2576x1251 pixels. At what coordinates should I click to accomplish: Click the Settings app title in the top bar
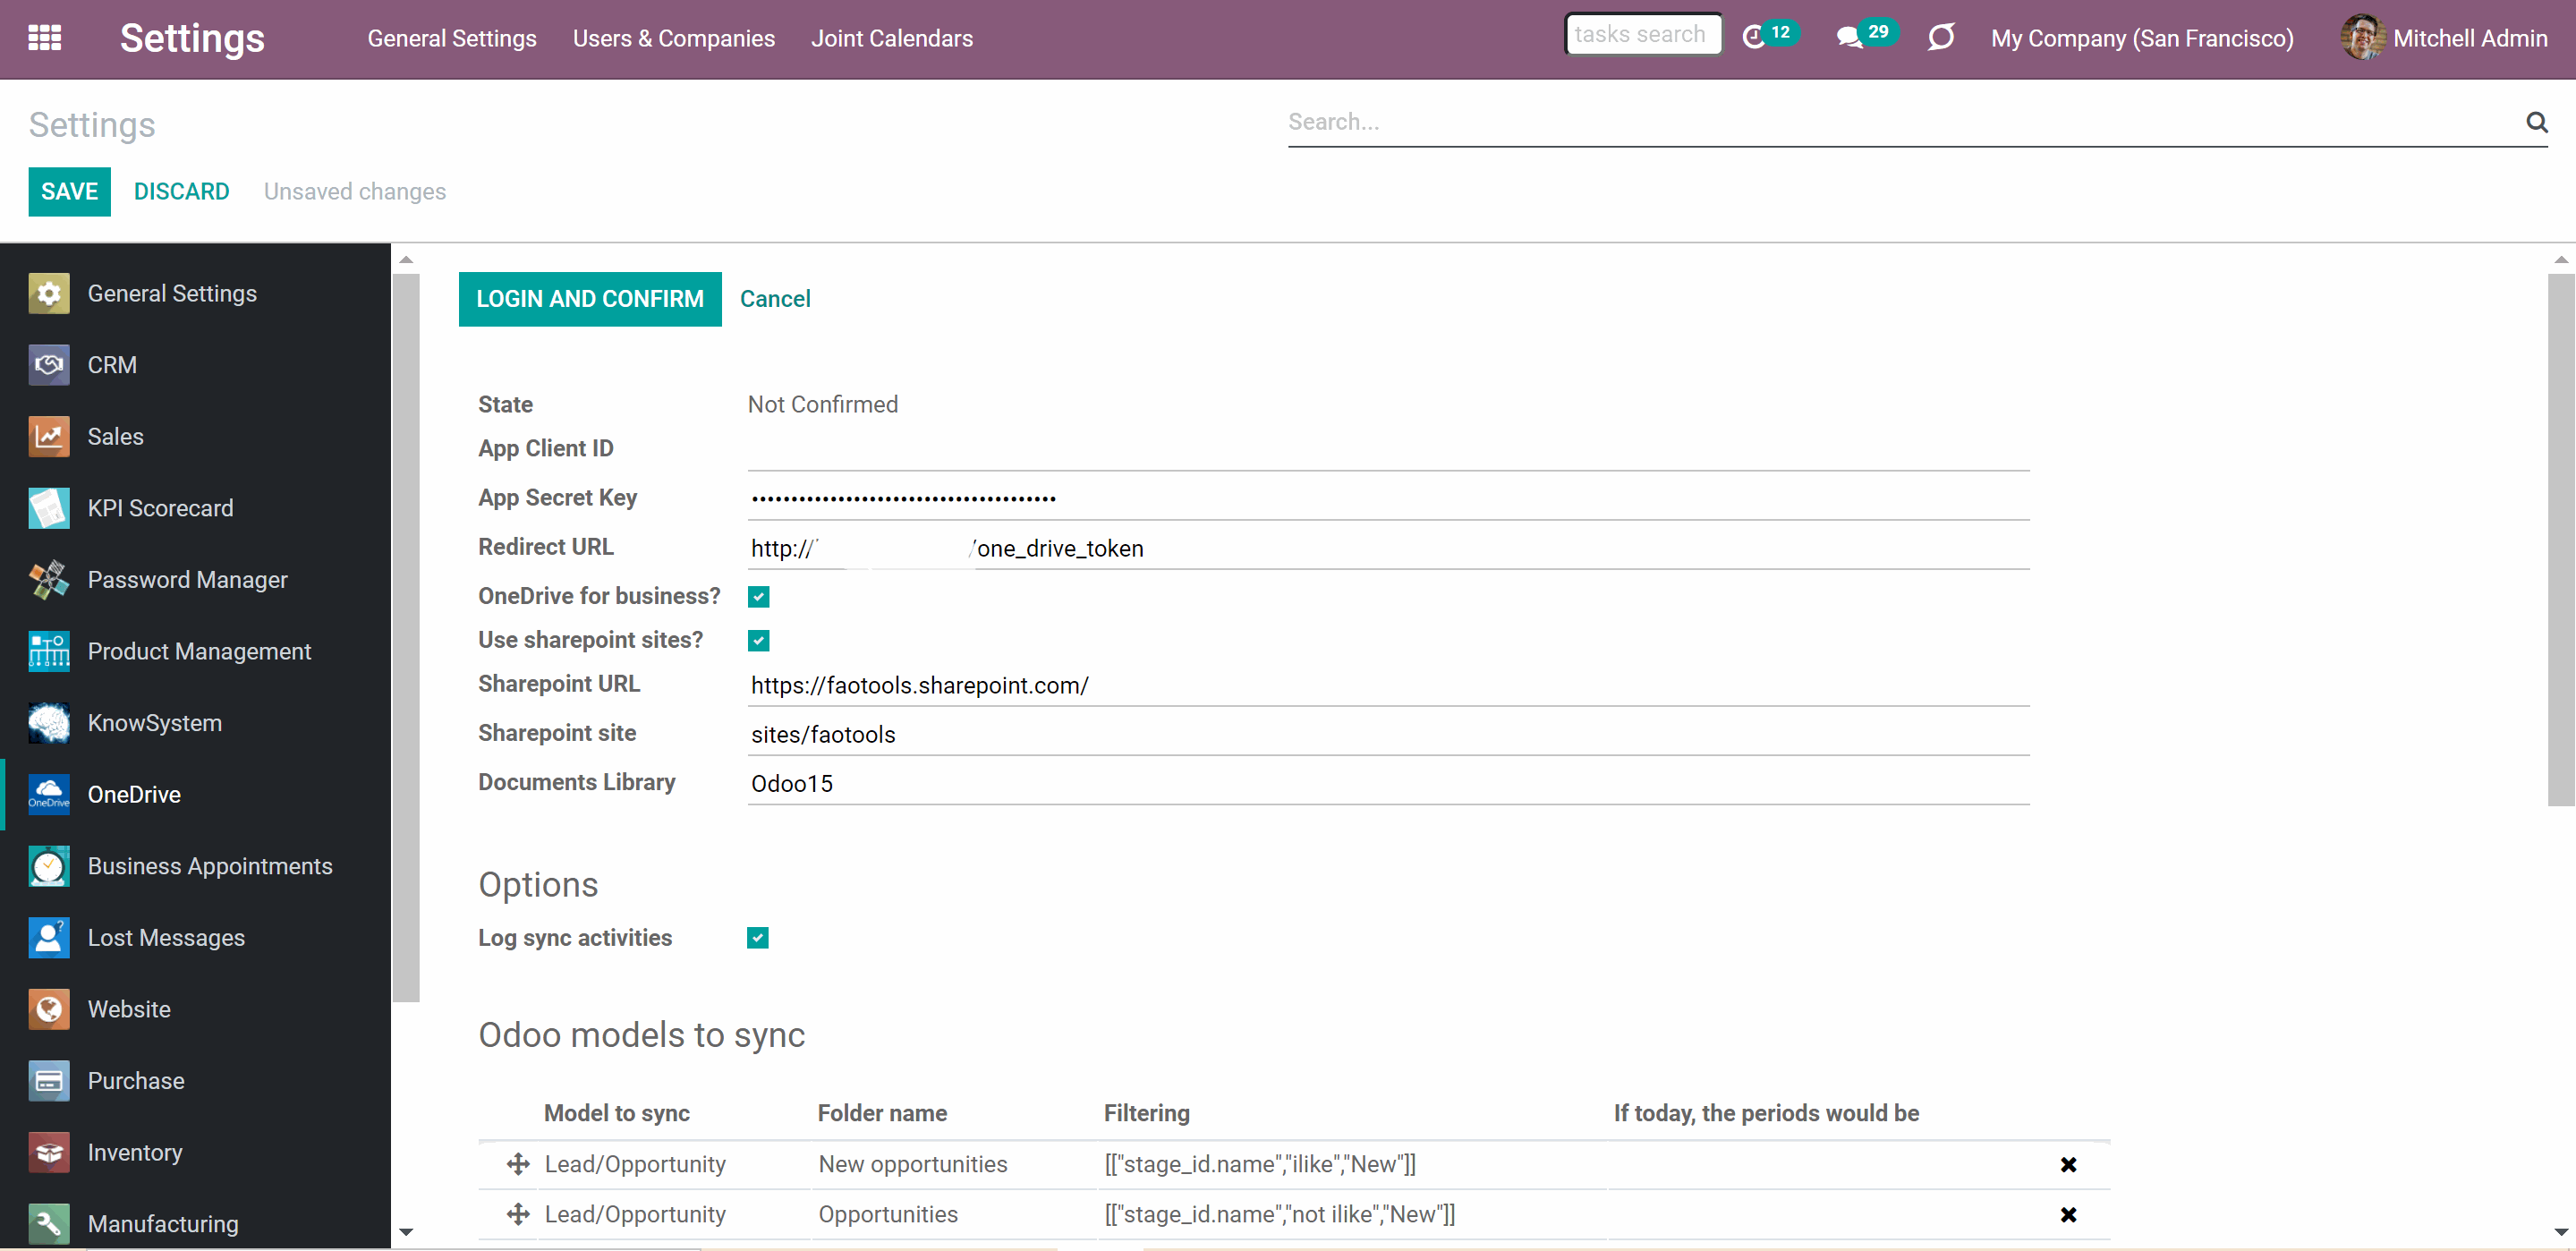[x=192, y=38]
